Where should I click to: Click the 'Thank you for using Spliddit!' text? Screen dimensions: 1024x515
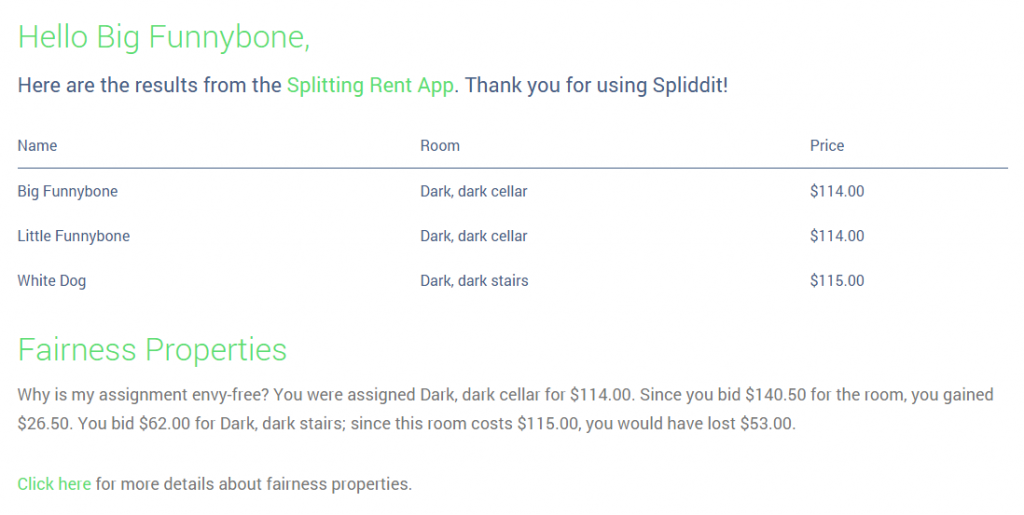(596, 85)
